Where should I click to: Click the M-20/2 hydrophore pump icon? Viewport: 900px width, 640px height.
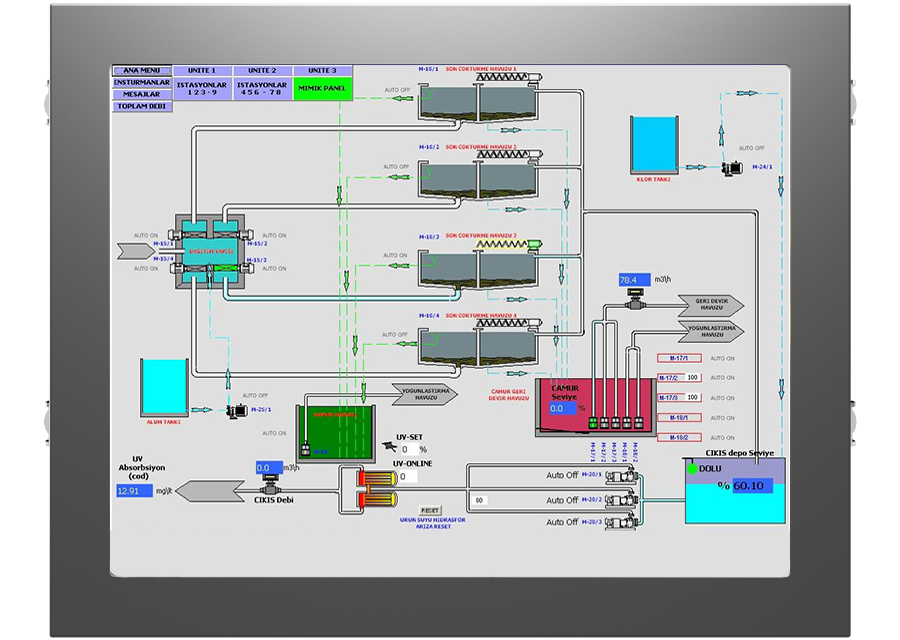[x=622, y=500]
